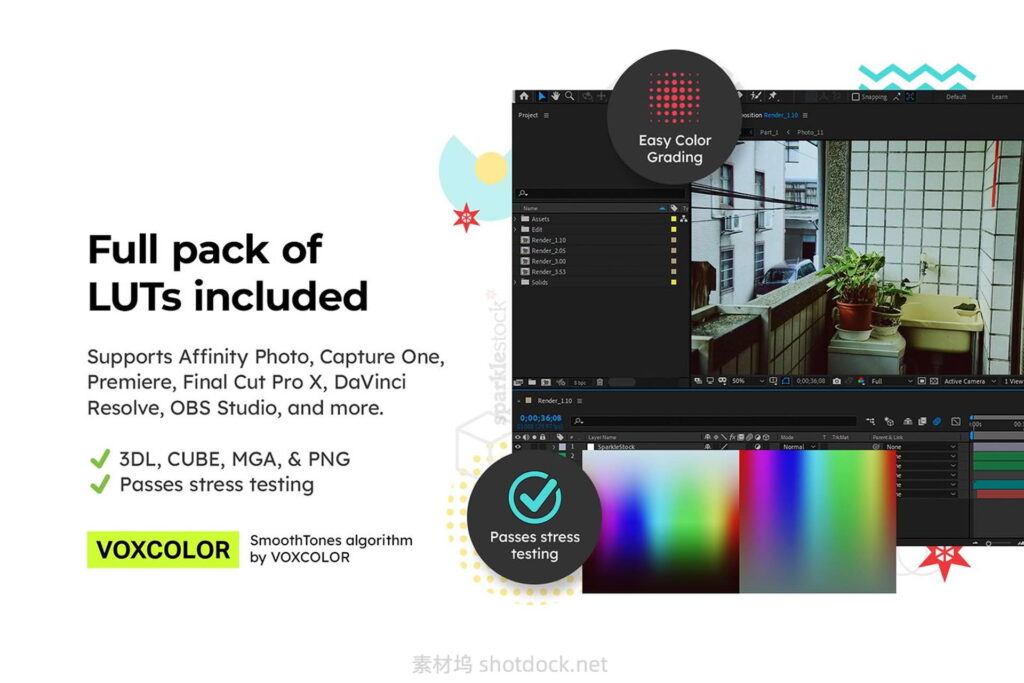Image resolution: width=1024 pixels, height=683 pixels.
Task: Click the Project panel tab
Action: click(528, 116)
